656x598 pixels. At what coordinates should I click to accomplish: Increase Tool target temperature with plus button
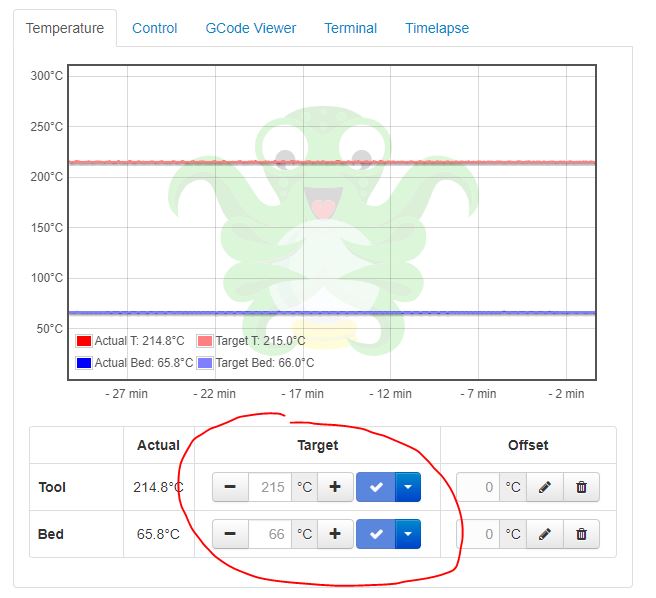[335, 488]
